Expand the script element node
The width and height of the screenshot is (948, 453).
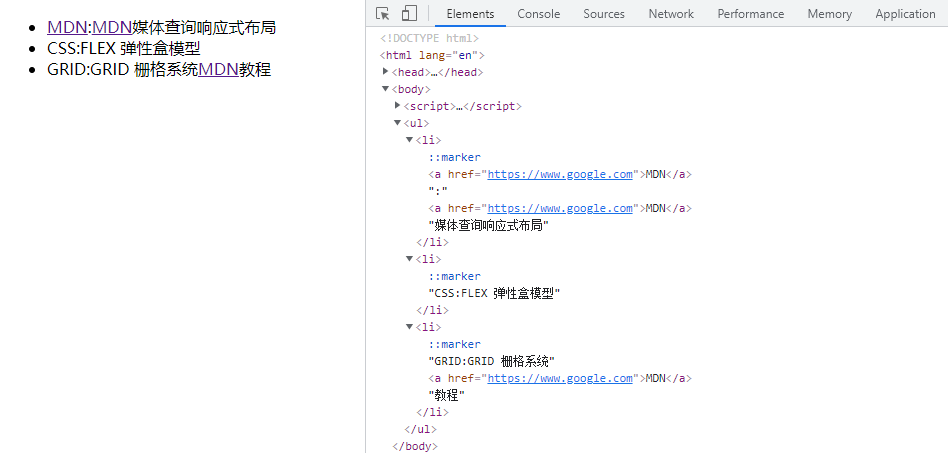(x=397, y=106)
